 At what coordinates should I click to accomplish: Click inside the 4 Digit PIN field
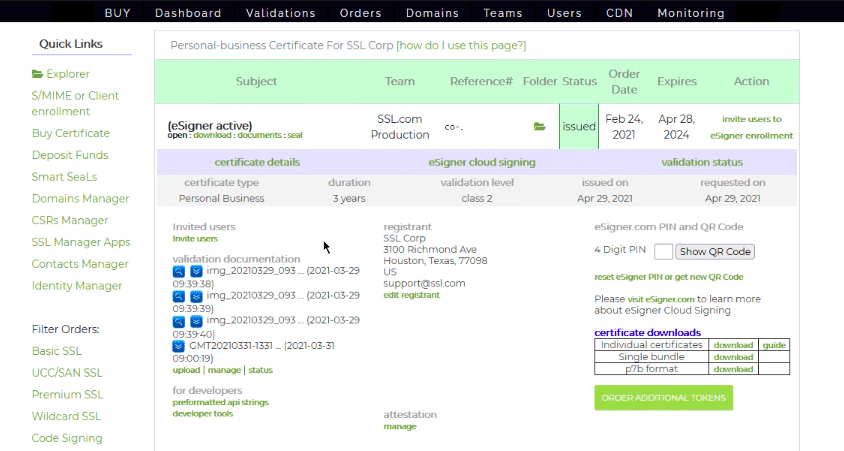click(663, 252)
